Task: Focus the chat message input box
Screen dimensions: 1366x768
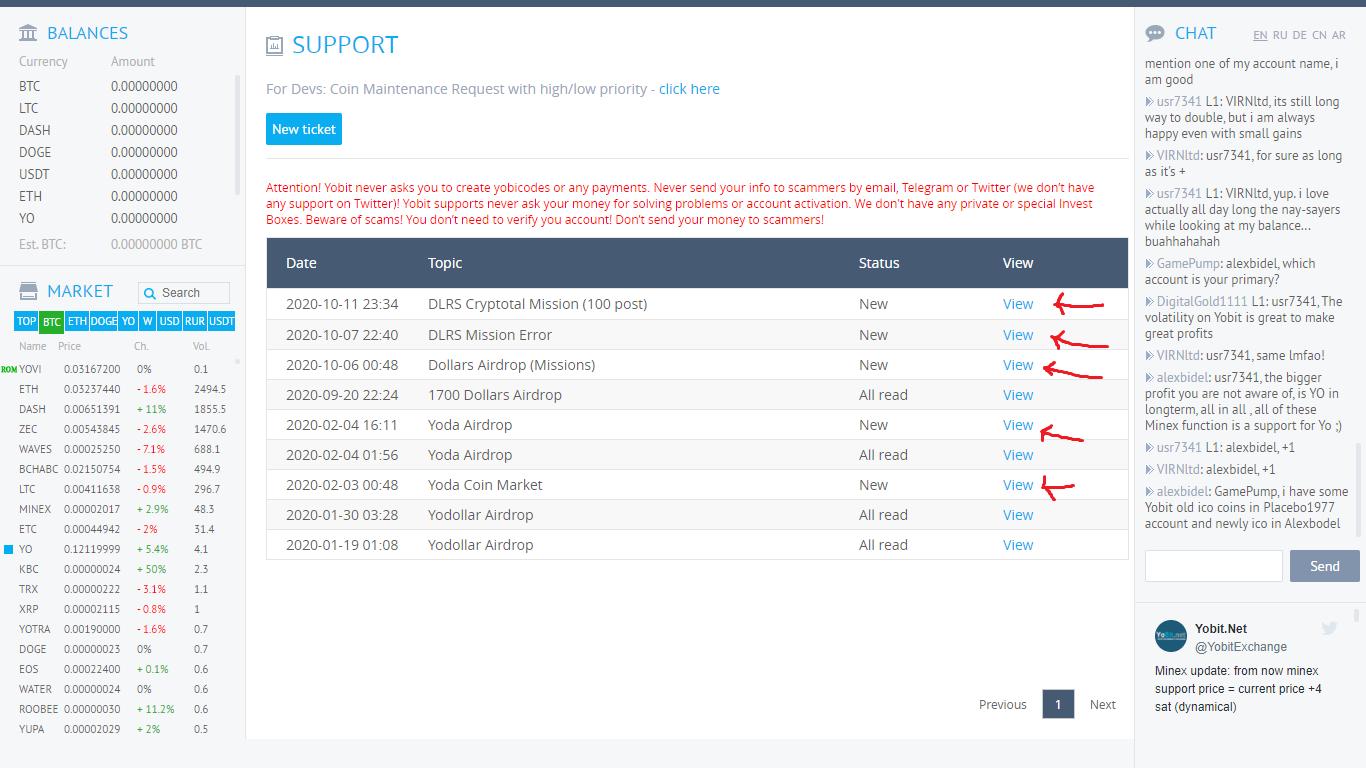Action: [1213, 566]
